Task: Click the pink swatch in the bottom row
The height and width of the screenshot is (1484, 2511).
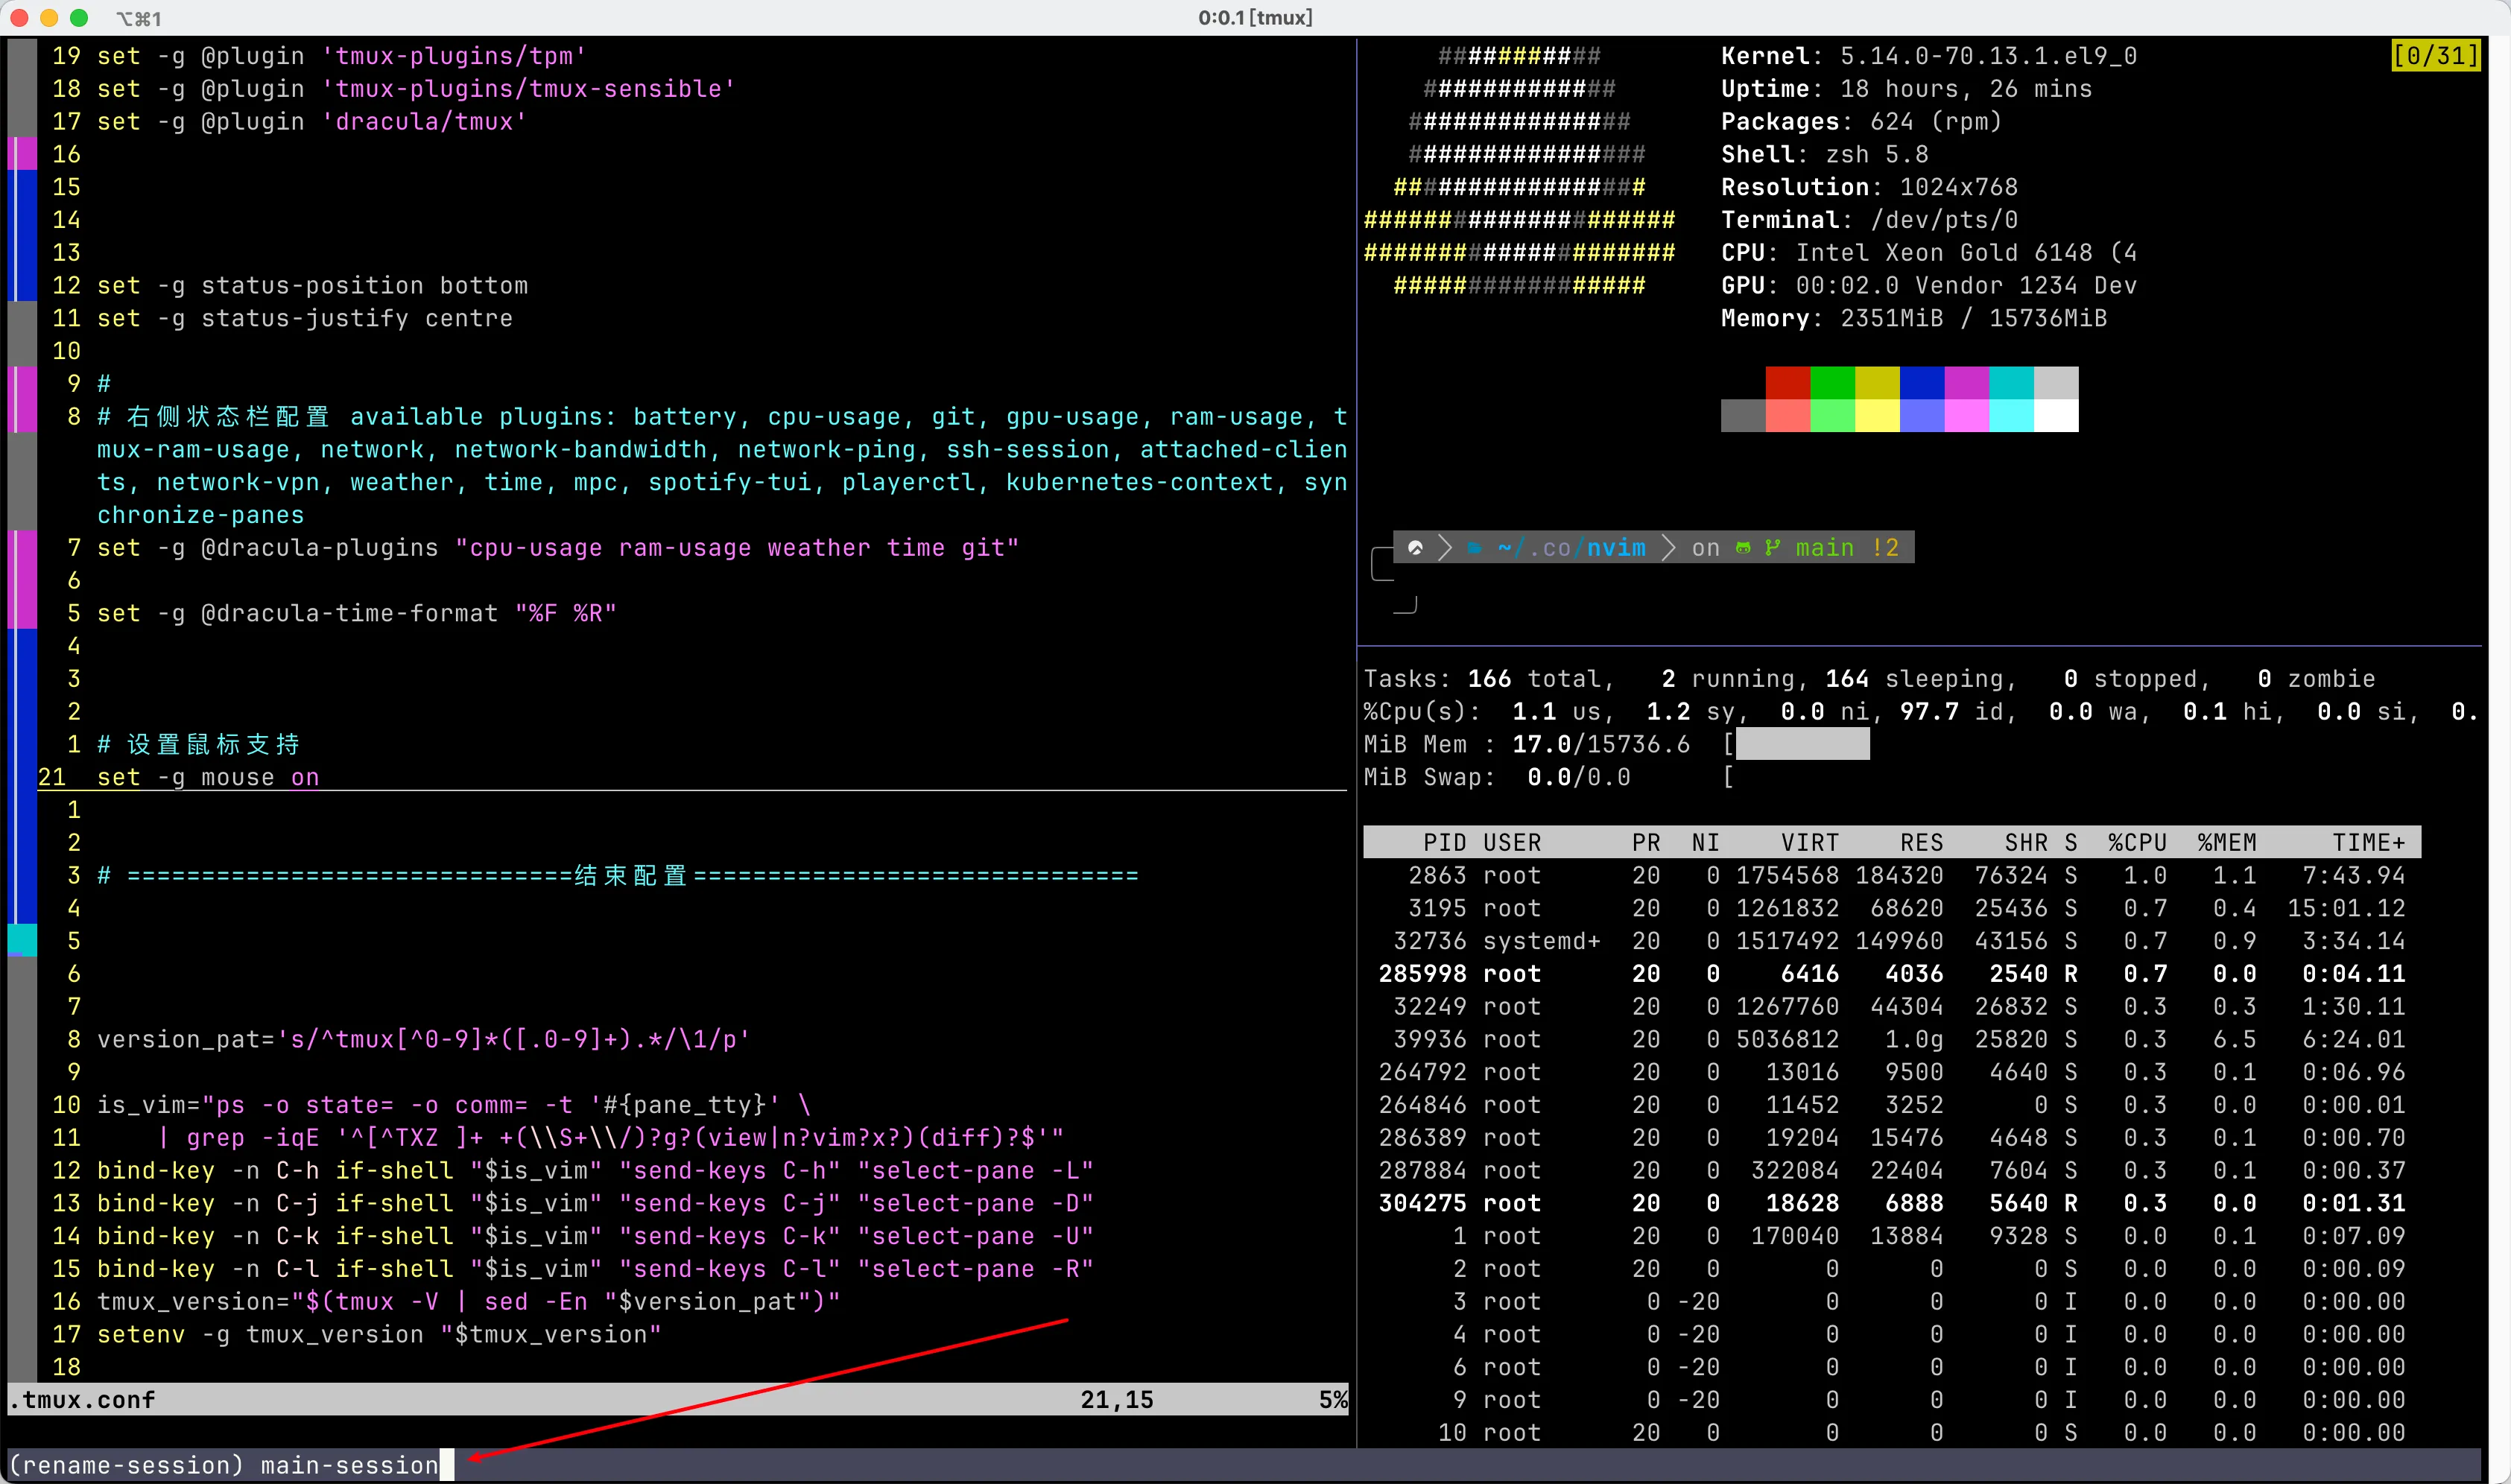Action: (x=1967, y=416)
